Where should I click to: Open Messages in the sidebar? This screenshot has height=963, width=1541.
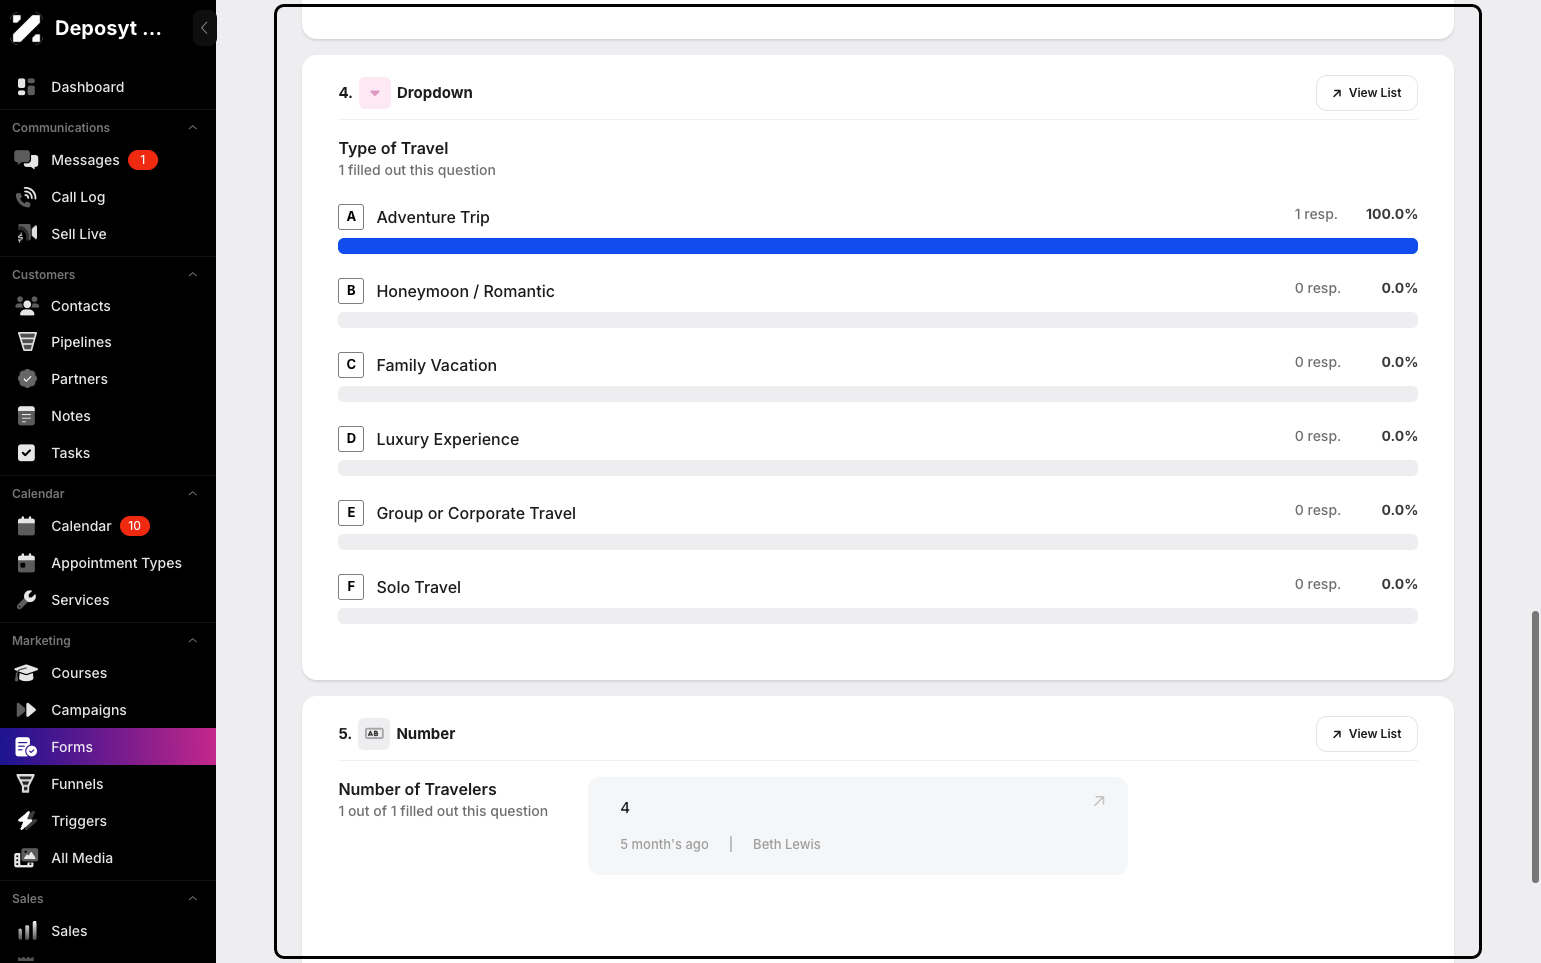click(85, 160)
